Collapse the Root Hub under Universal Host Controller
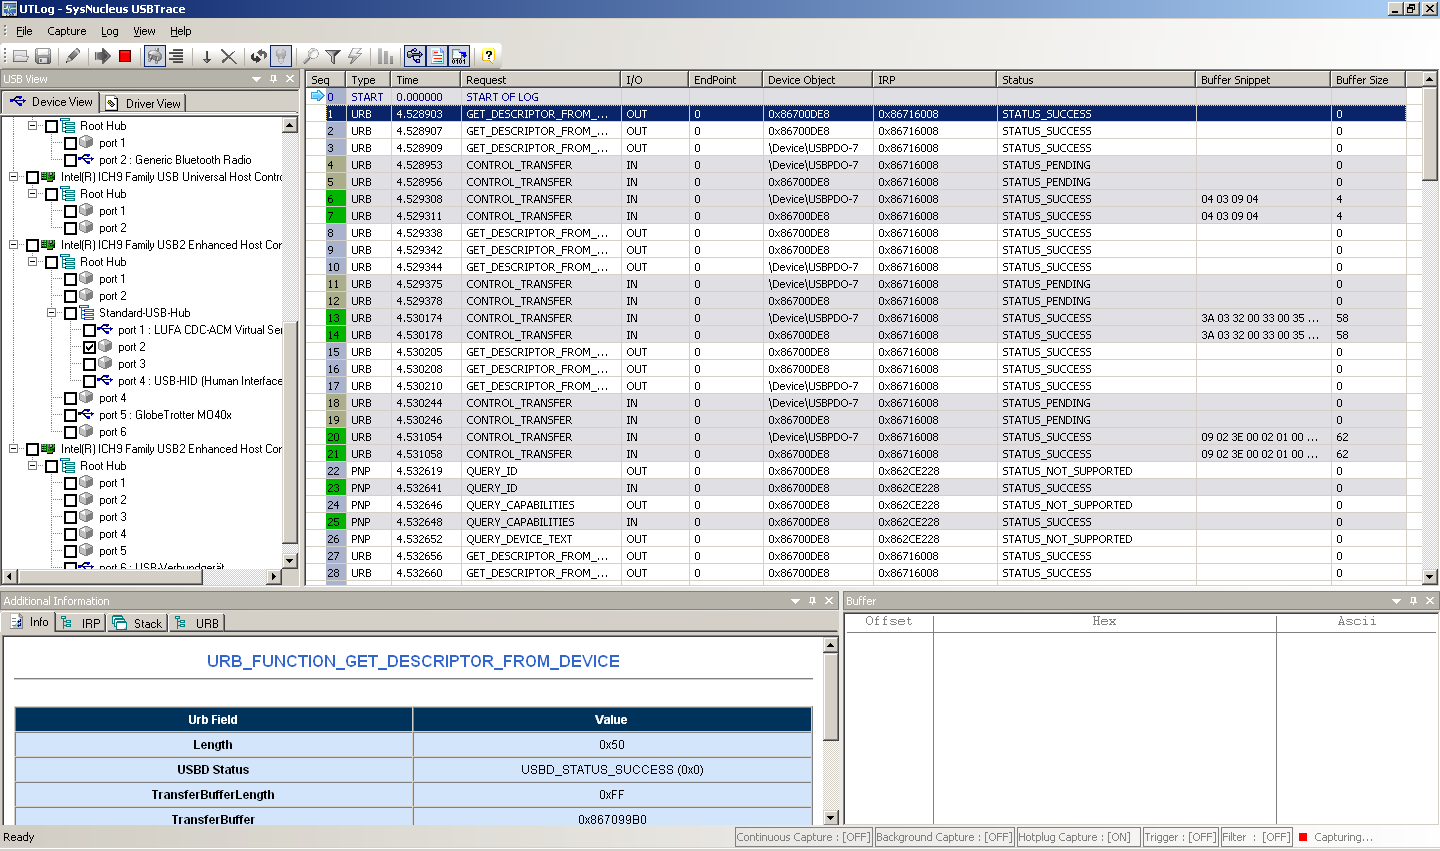Screen dimensions: 1440x851 [33, 194]
